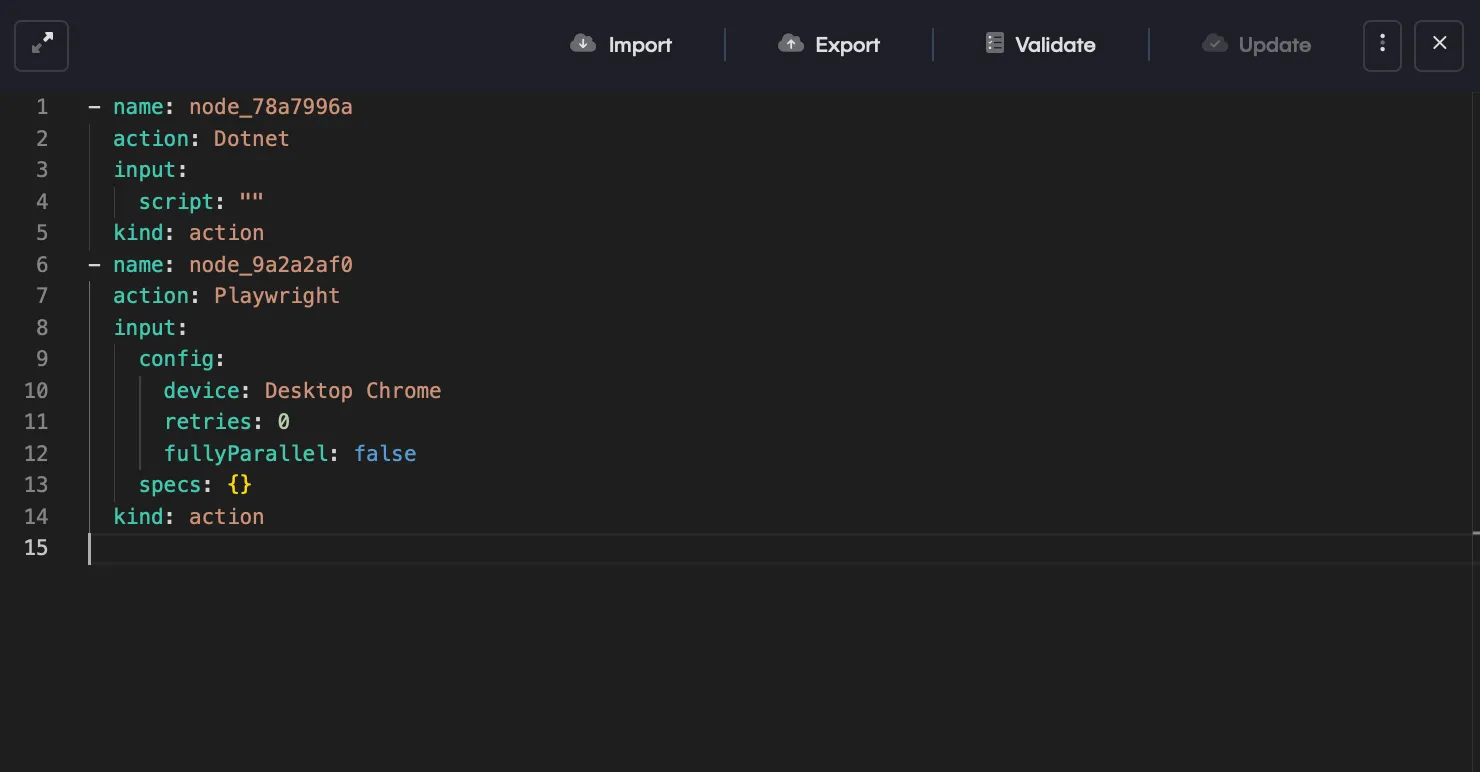Close the YAML editor panel
Screen dimensions: 1480x772
click(x=1439, y=45)
